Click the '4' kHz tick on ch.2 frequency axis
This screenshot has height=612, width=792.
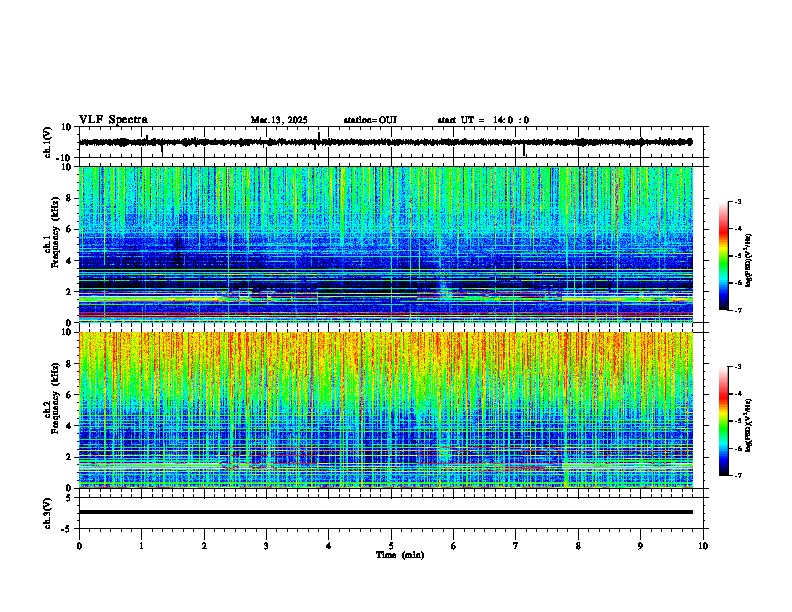click(69, 426)
